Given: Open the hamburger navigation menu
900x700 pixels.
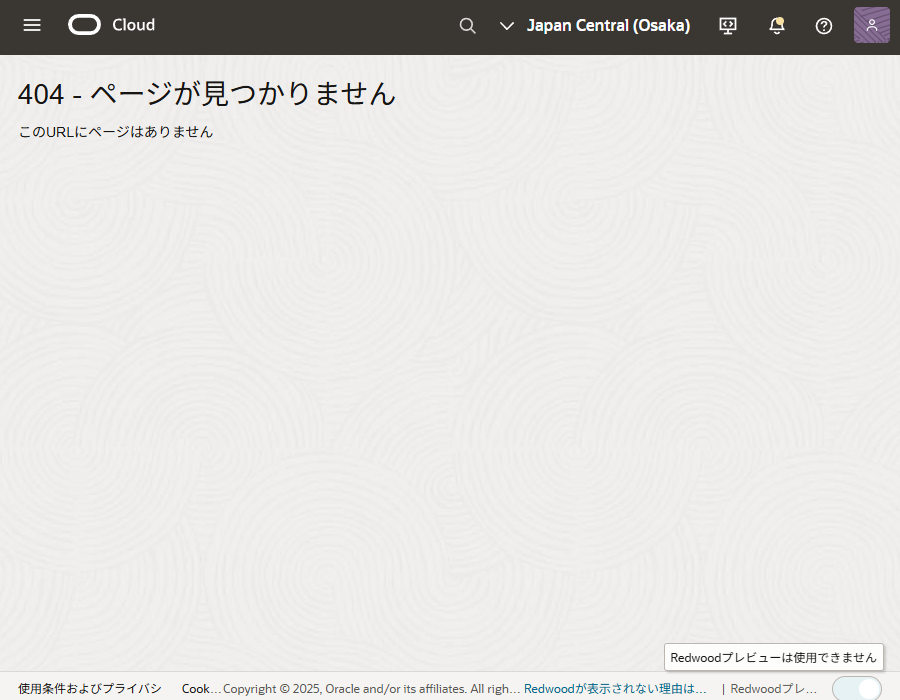Looking at the screenshot, I should point(32,25).
